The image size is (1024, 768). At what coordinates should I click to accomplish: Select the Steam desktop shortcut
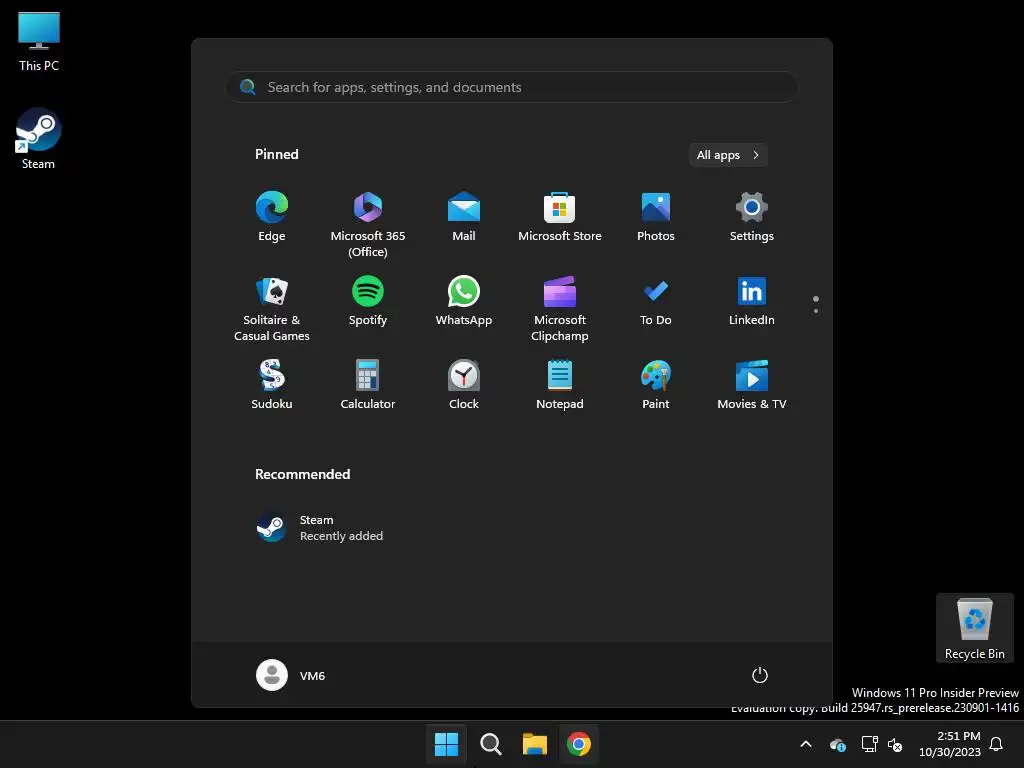click(39, 139)
